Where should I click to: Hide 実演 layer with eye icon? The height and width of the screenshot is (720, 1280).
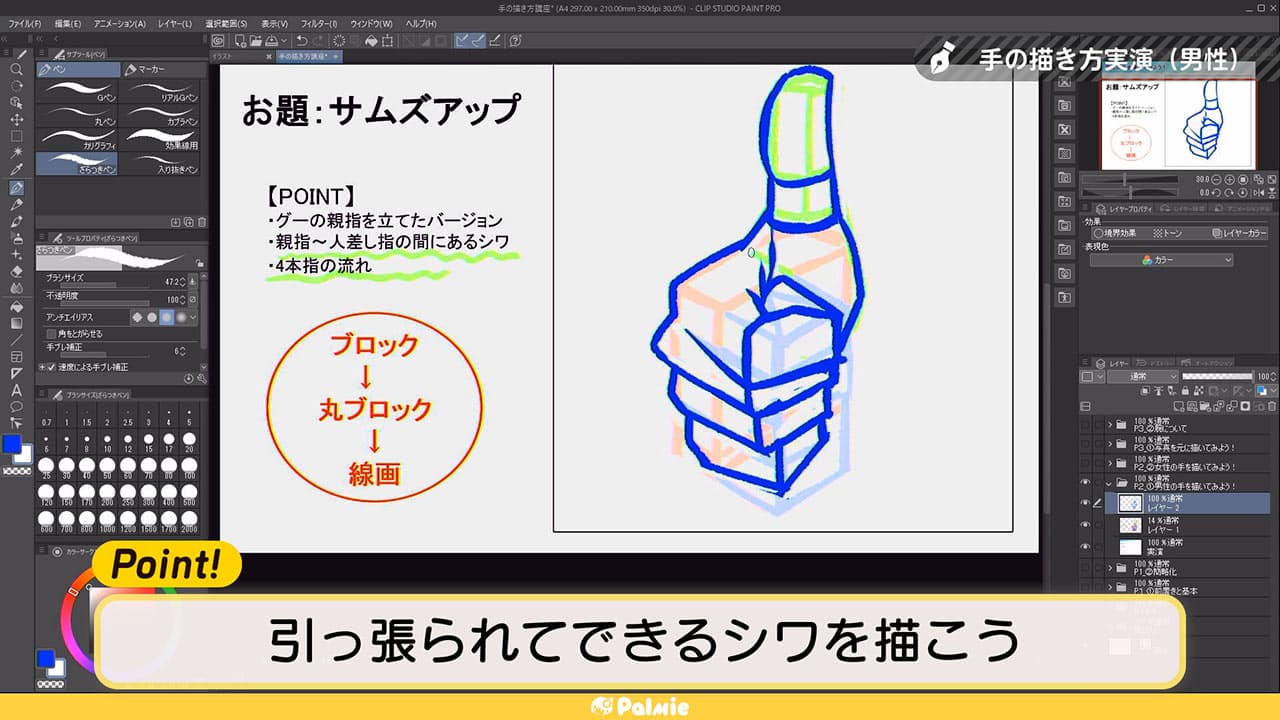[1086, 547]
